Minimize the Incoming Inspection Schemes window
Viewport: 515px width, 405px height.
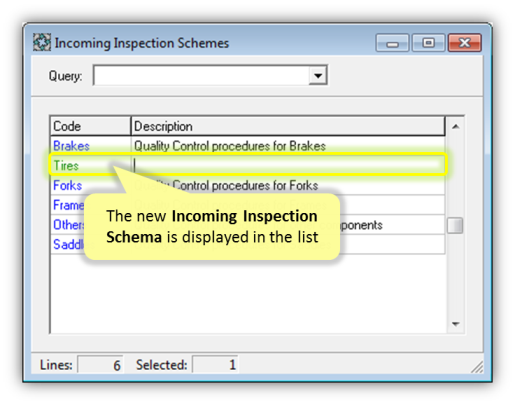[392, 43]
